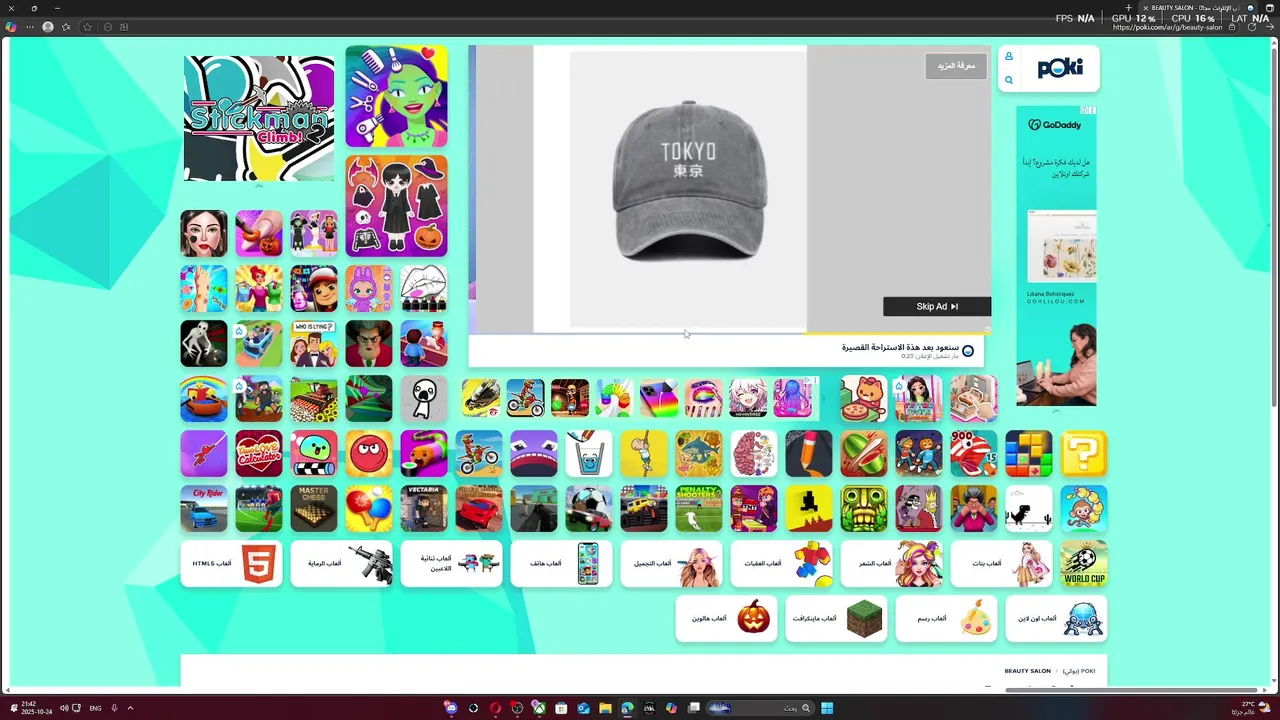
Task: Open the black silhouette on yellow game icon
Action: tap(809, 509)
